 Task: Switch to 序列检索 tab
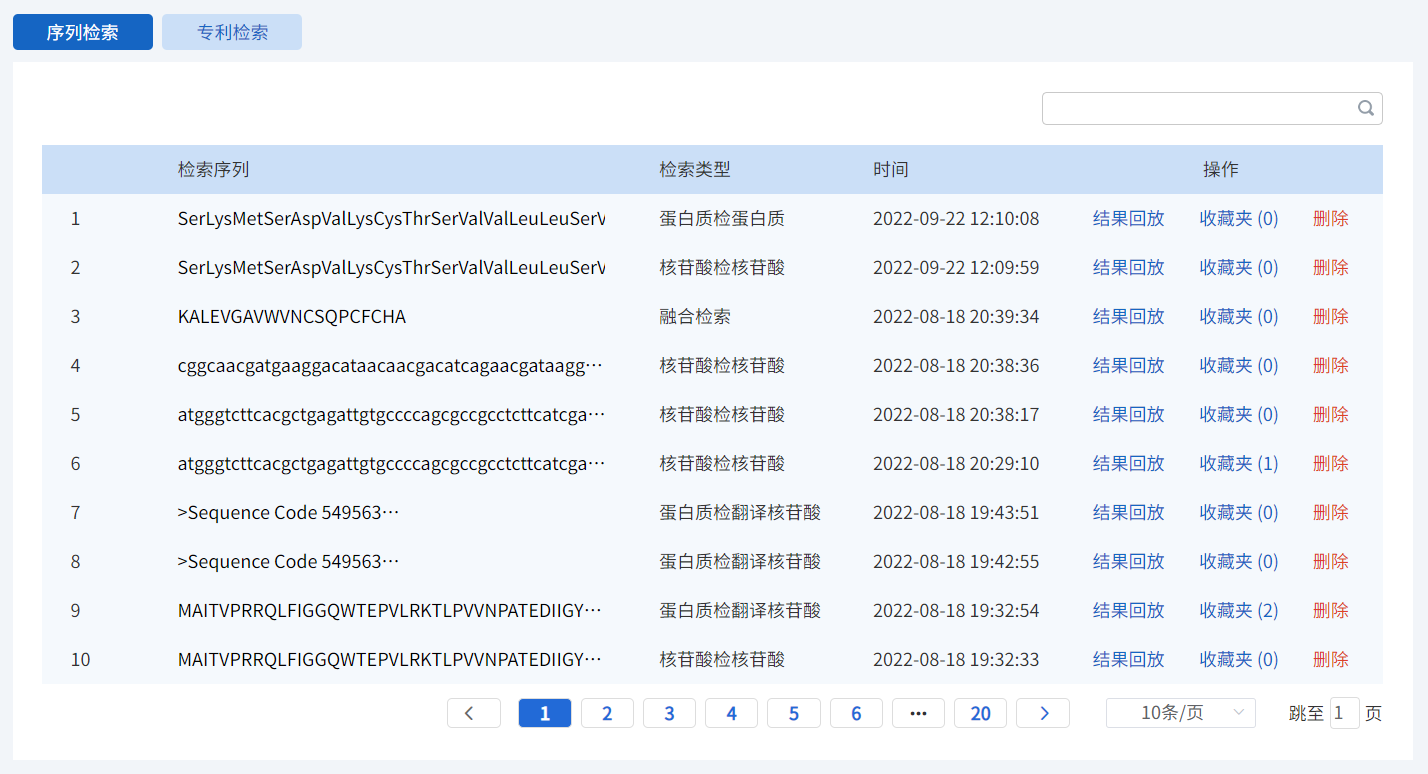point(83,32)
